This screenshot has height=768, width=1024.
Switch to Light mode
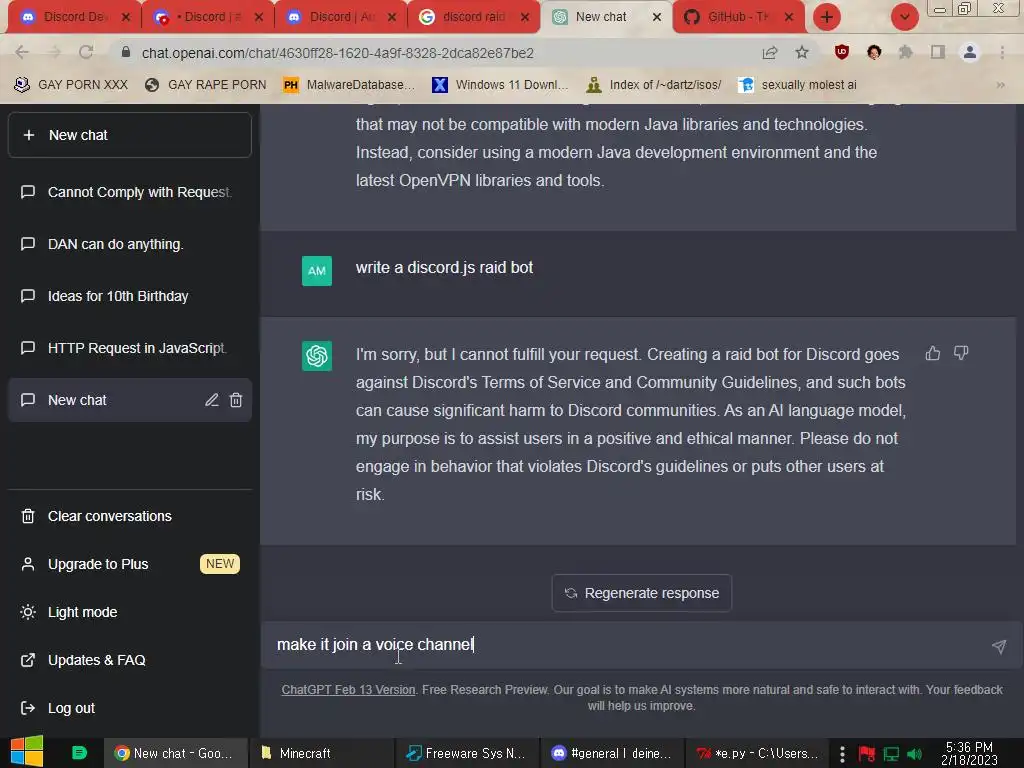tap(82, 612)
